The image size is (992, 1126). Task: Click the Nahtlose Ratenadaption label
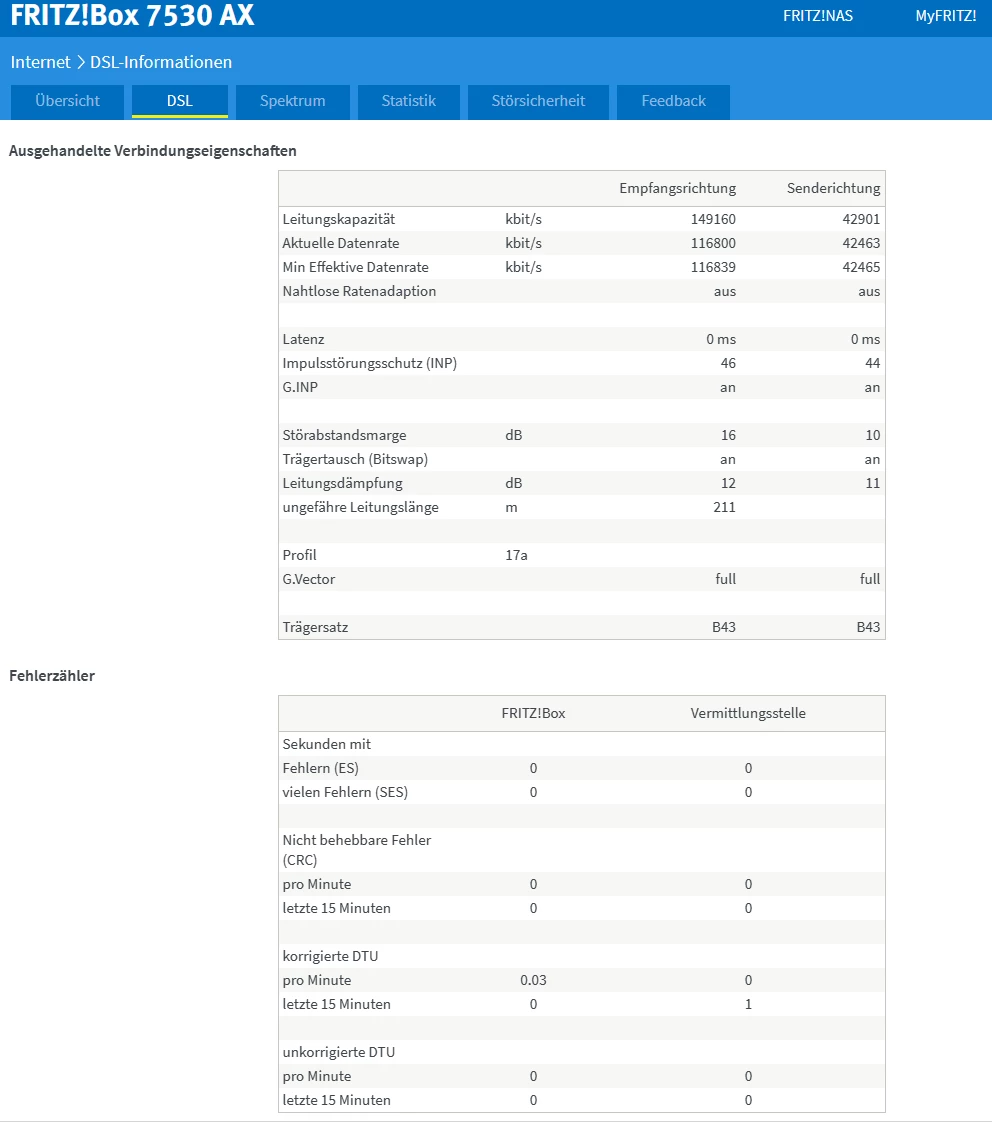tap(359, 292)
